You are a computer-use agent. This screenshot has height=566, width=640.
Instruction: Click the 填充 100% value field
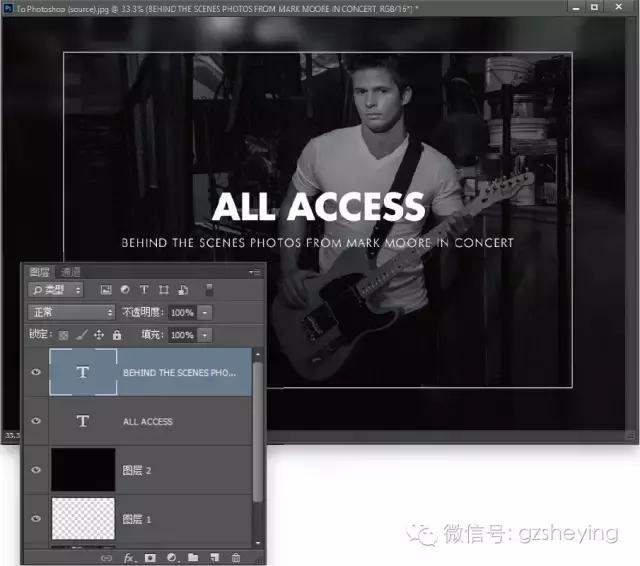pos(182,335)
